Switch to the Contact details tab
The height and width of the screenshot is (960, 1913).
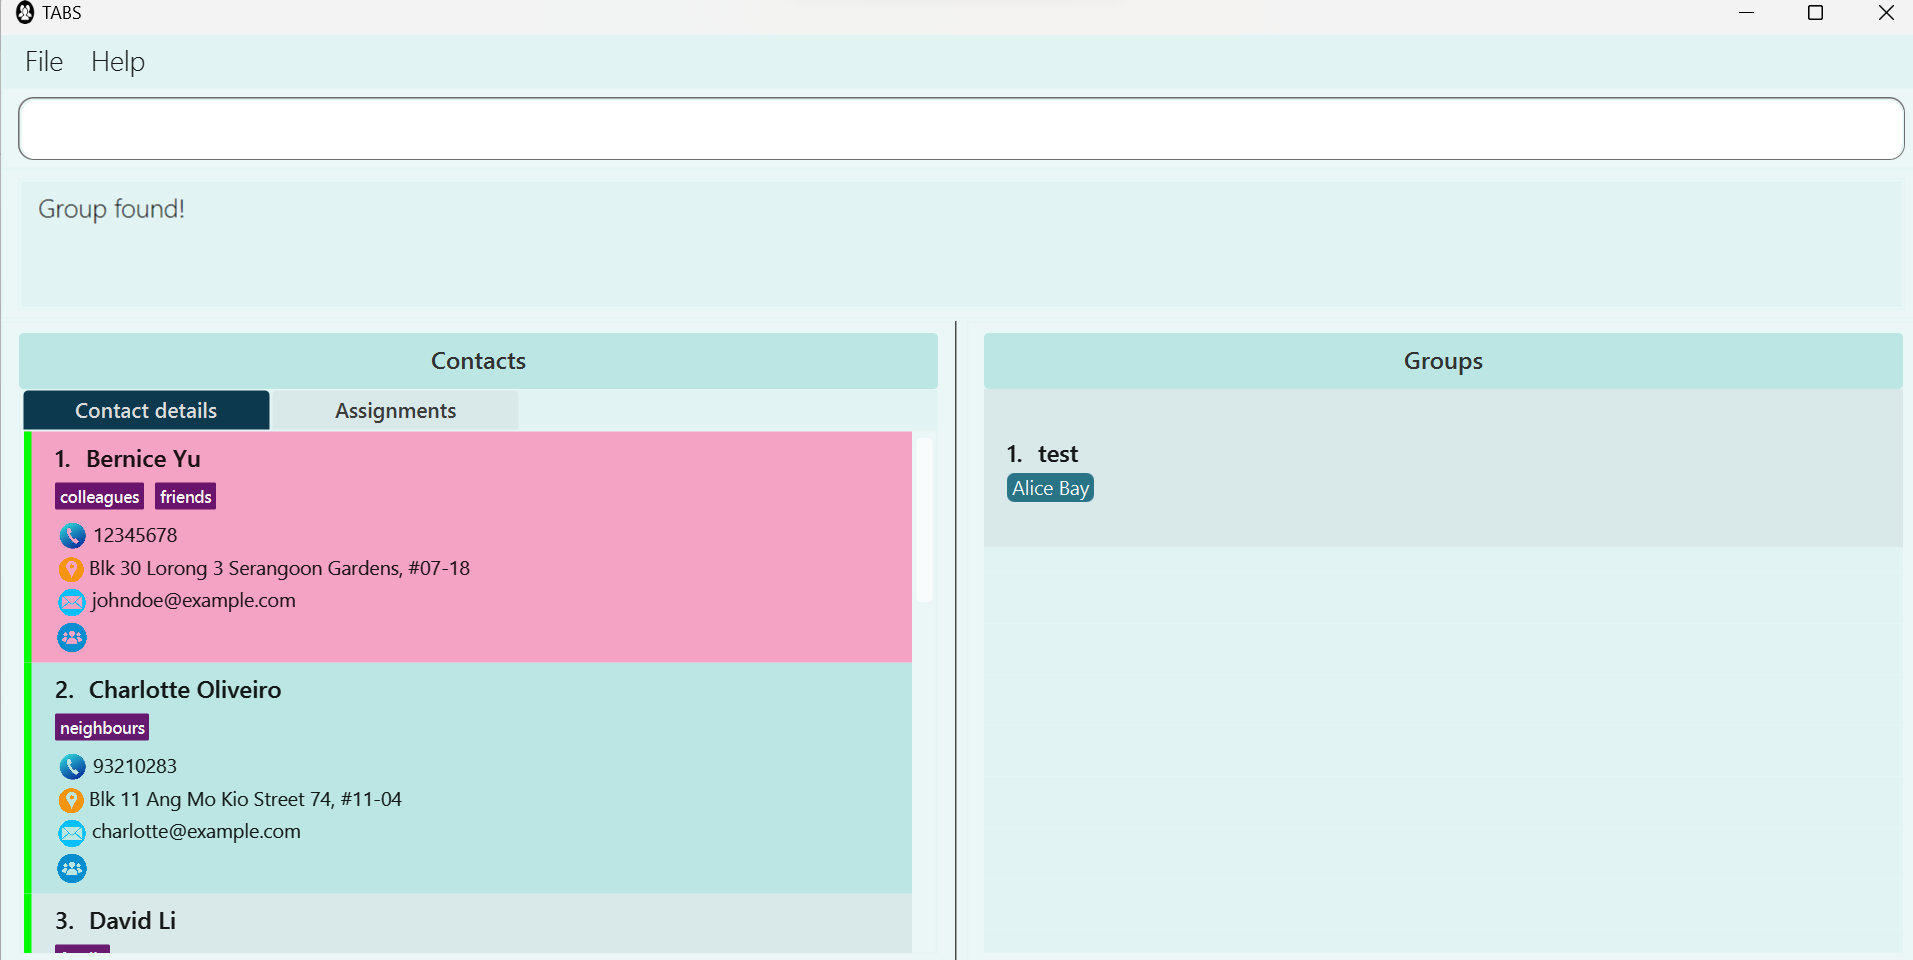146,411
